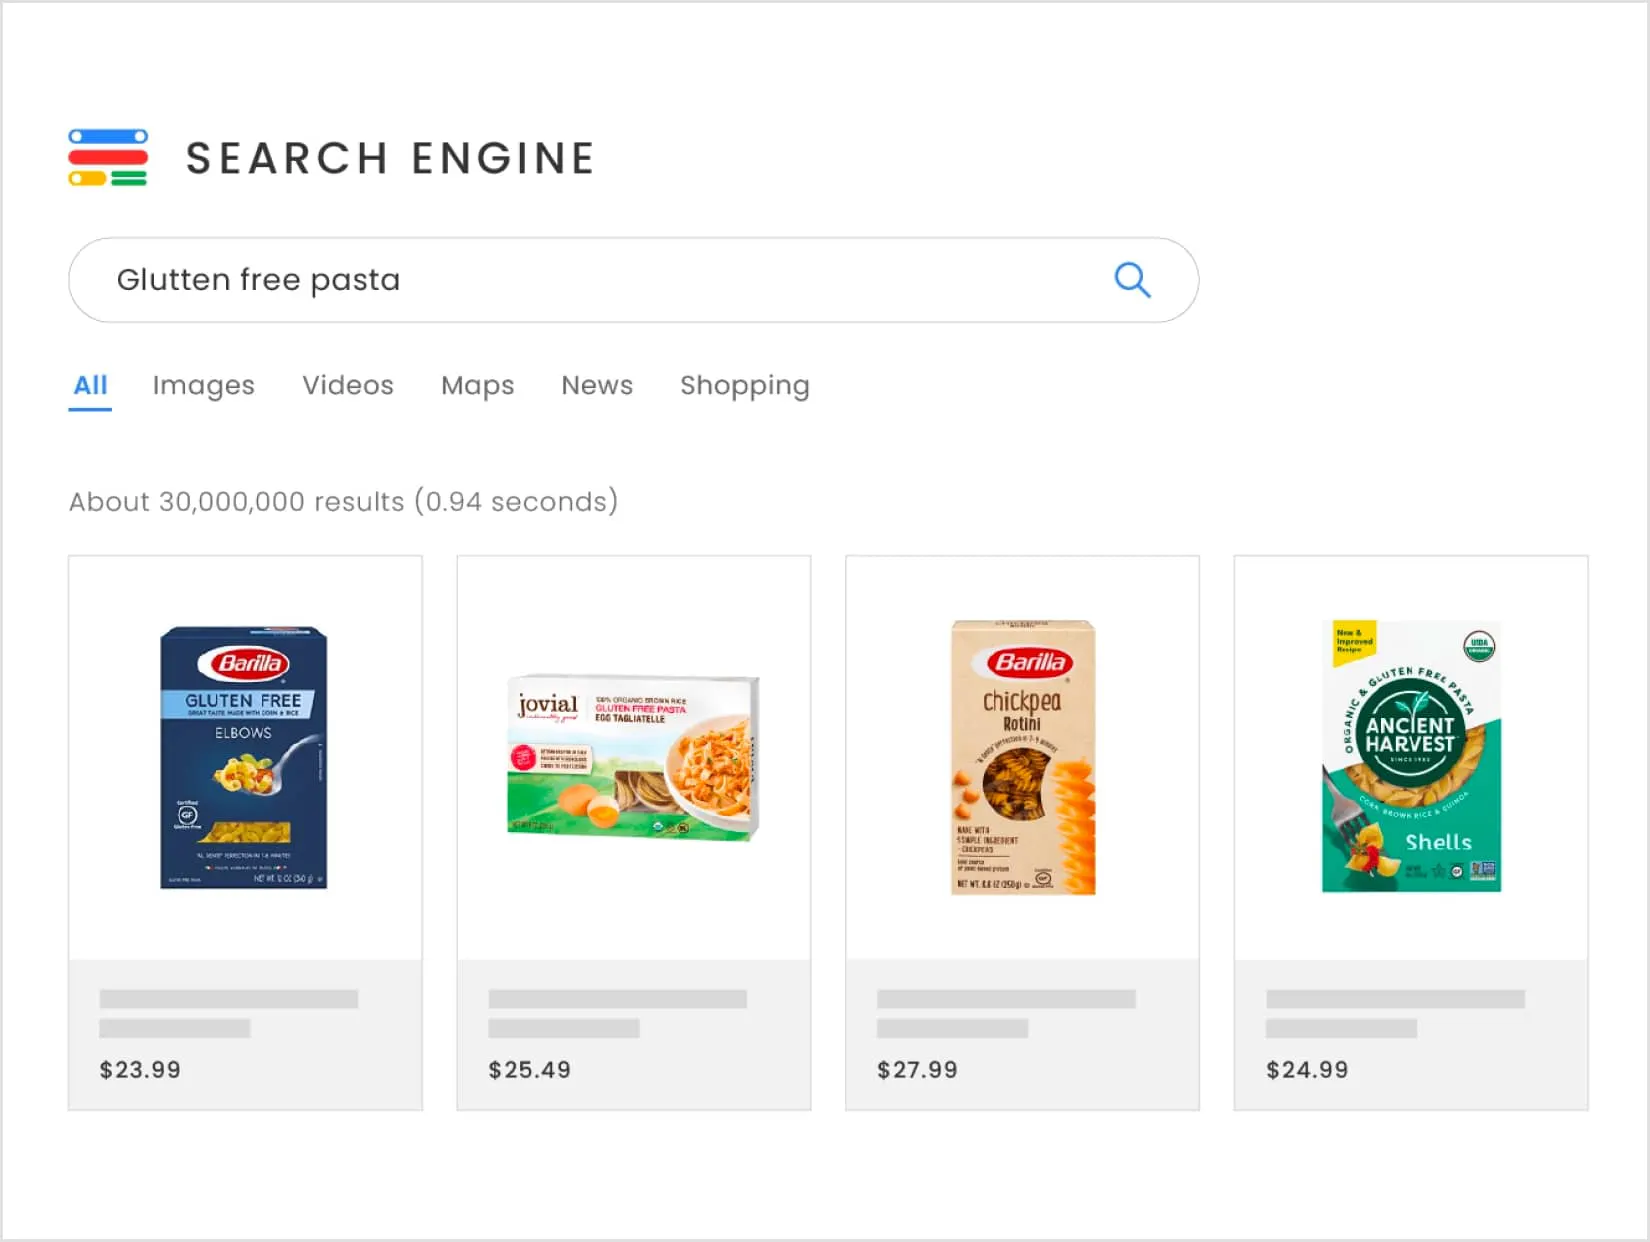Click the $25.49 price link

(x=529, y=1069)
